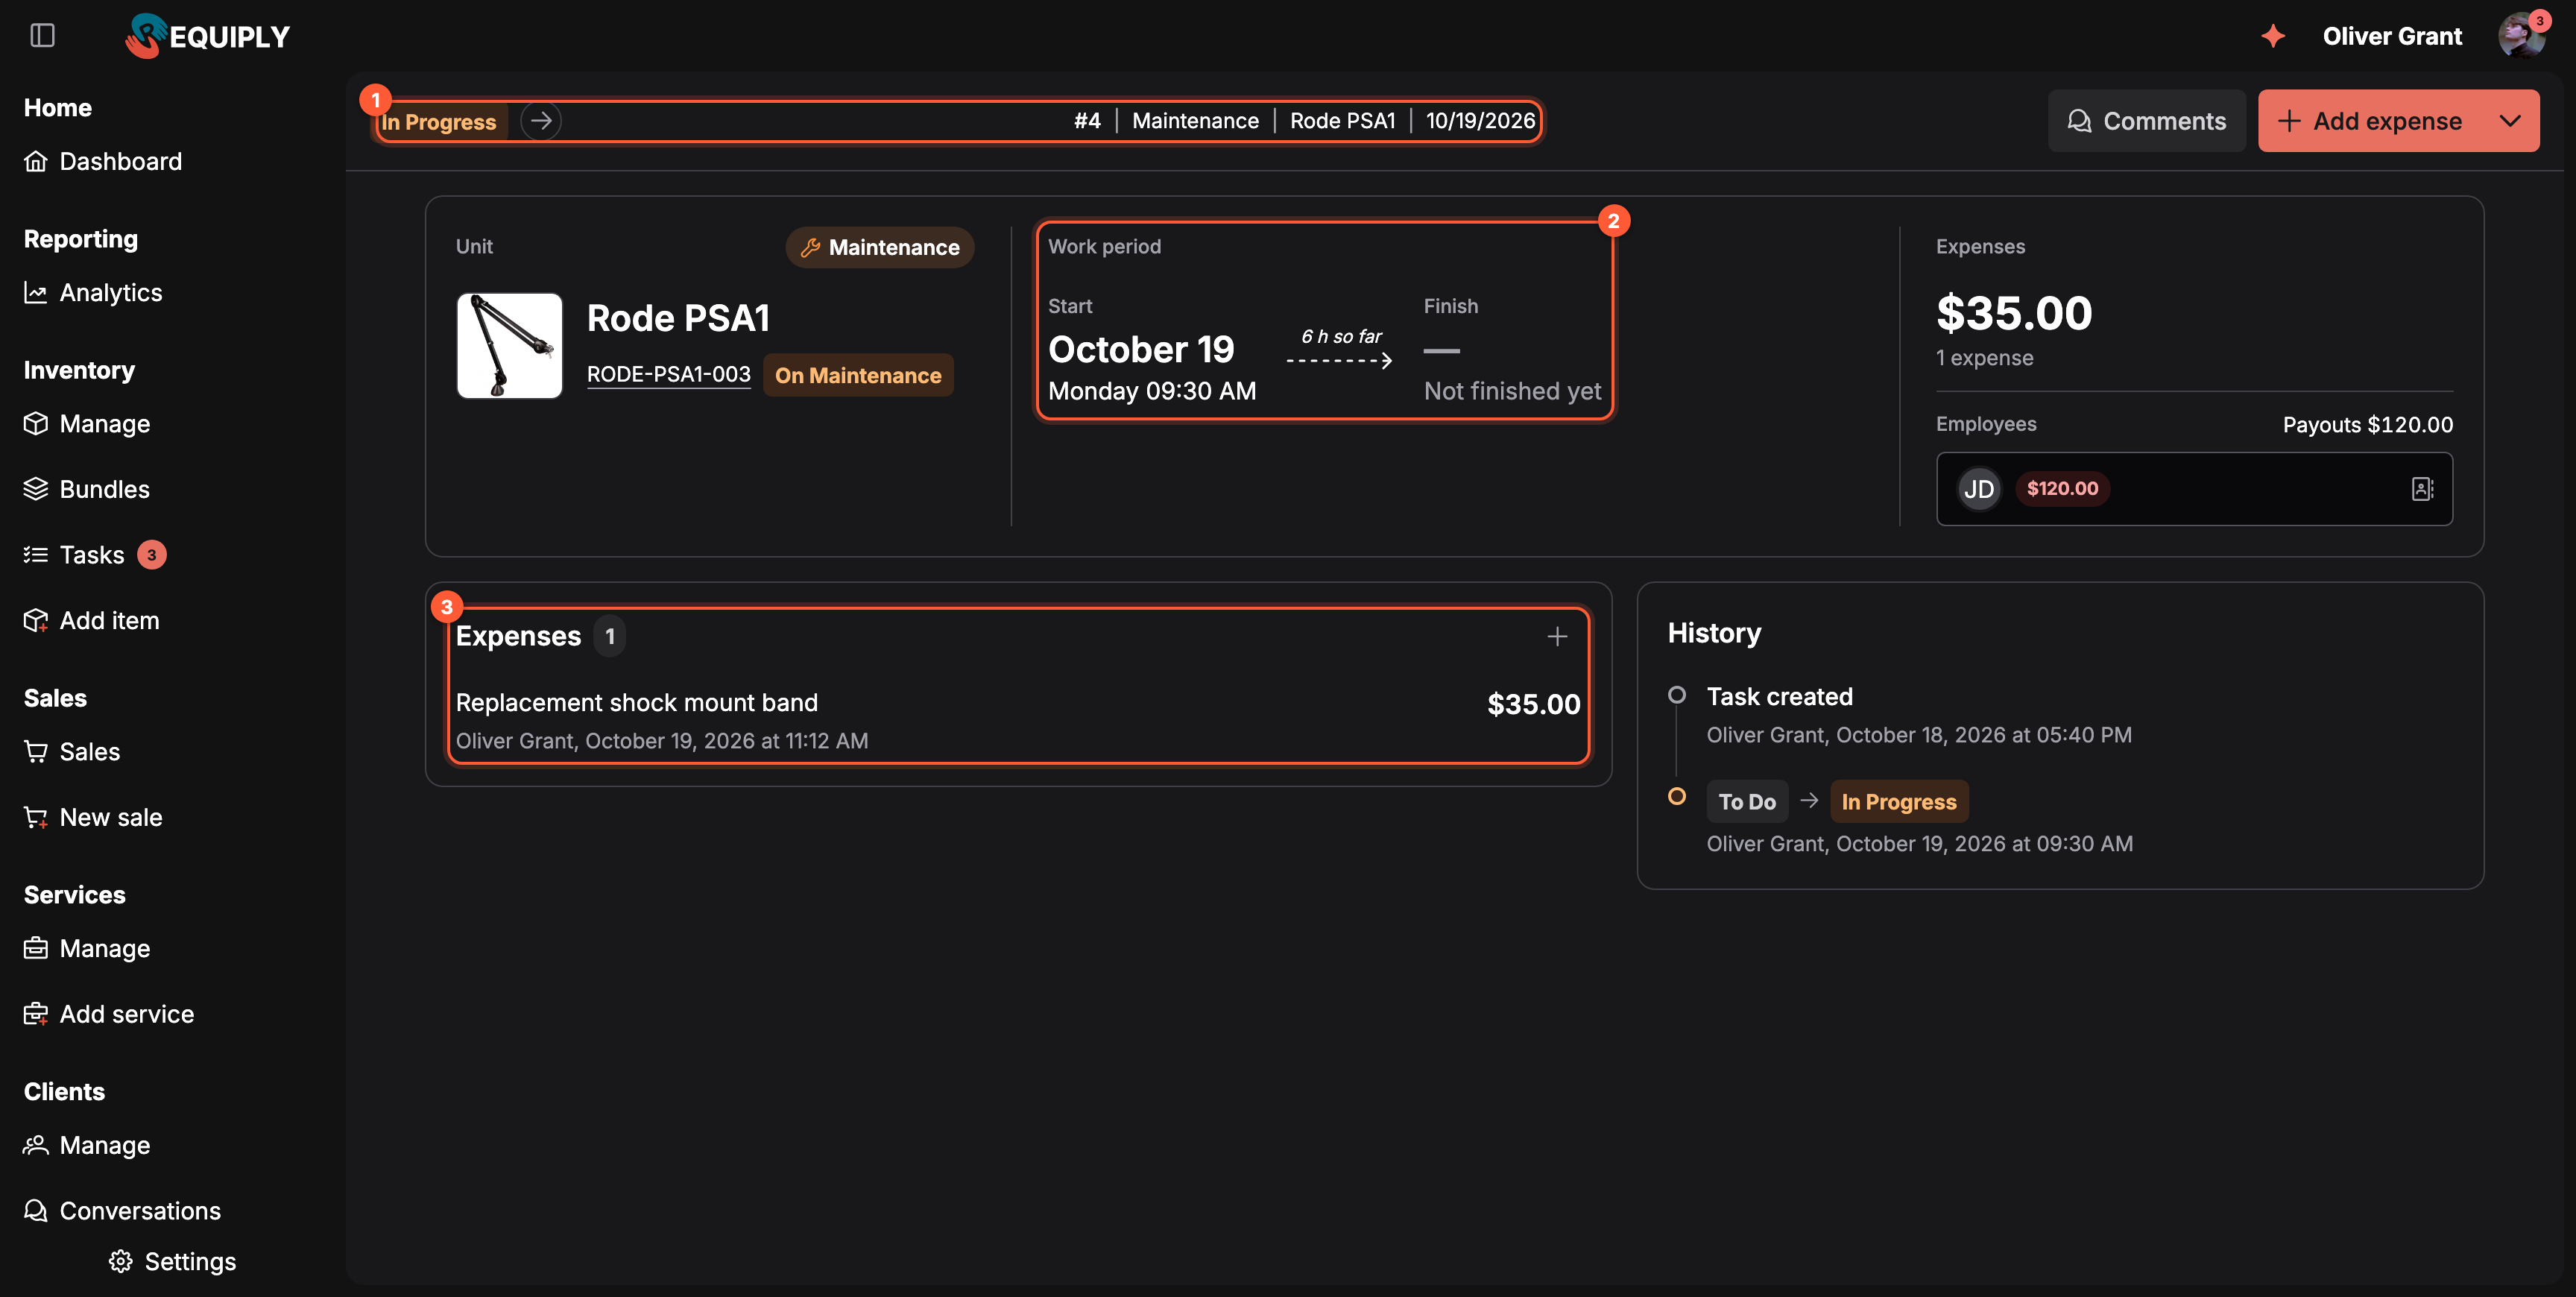Open Clients Manage page

[87, 1145]
